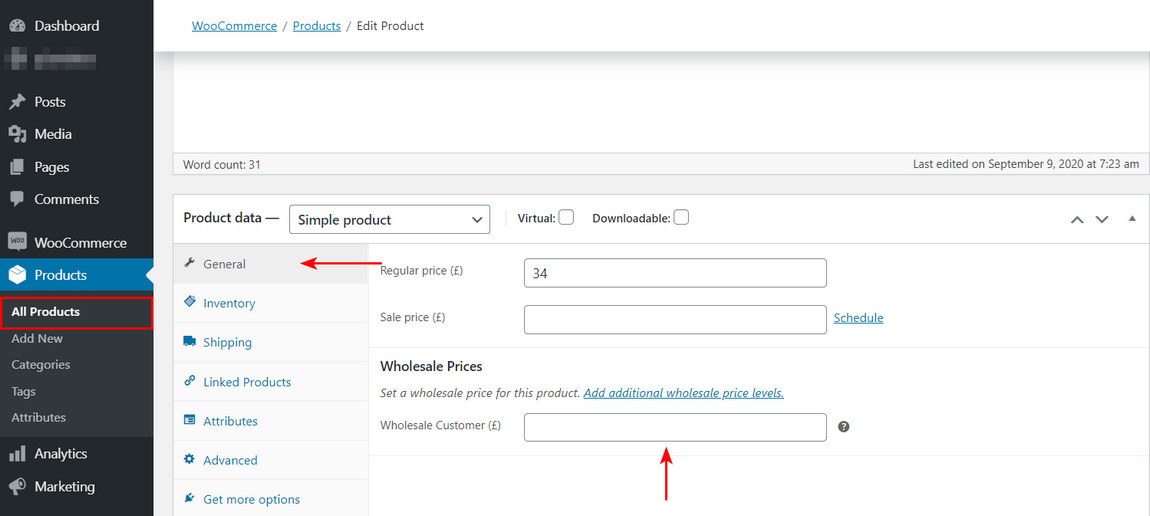The width and height of the screenshot is (1150, 516).
Task: Open the Simple product type dropdown
Action: (x=389, y=219)
